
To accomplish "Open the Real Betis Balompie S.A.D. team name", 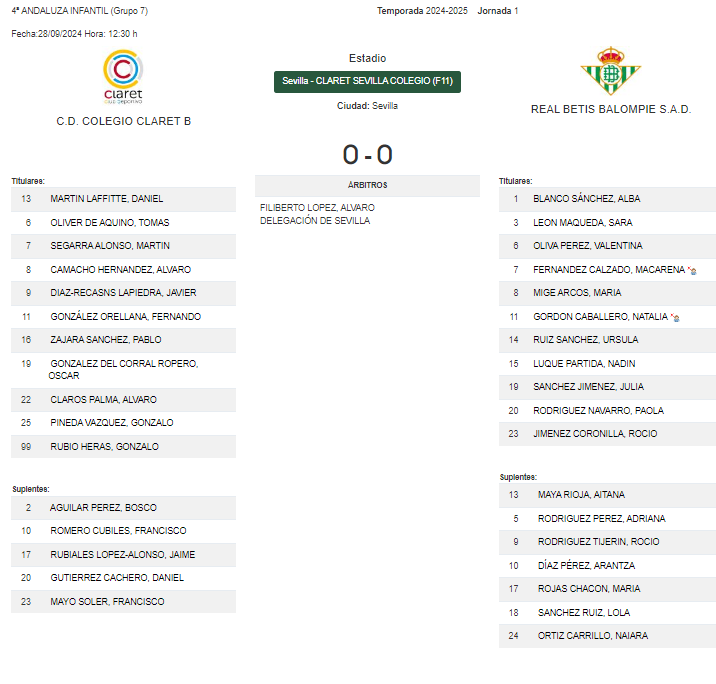I will [x=611, y=109].
